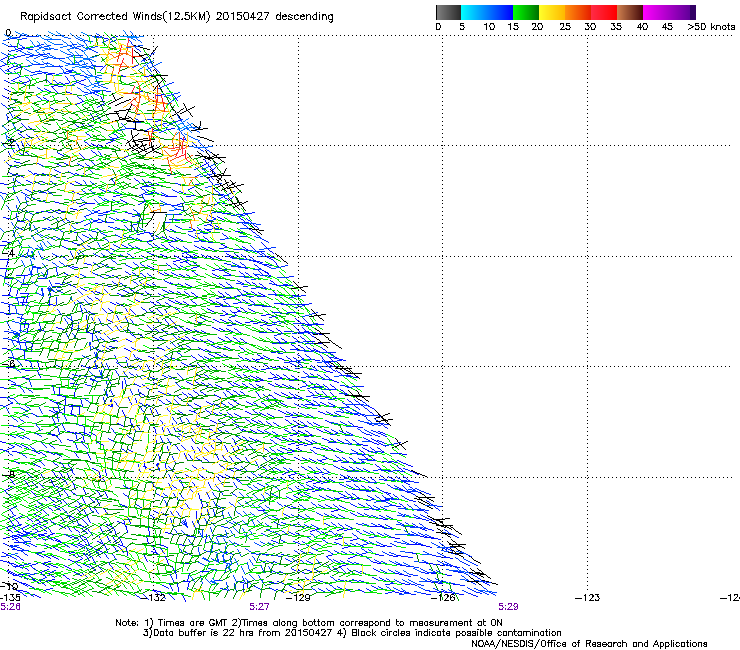Select the green 15-20 knots color band
The height and width of the screenshot is (650, 740).
click(526, 12)
